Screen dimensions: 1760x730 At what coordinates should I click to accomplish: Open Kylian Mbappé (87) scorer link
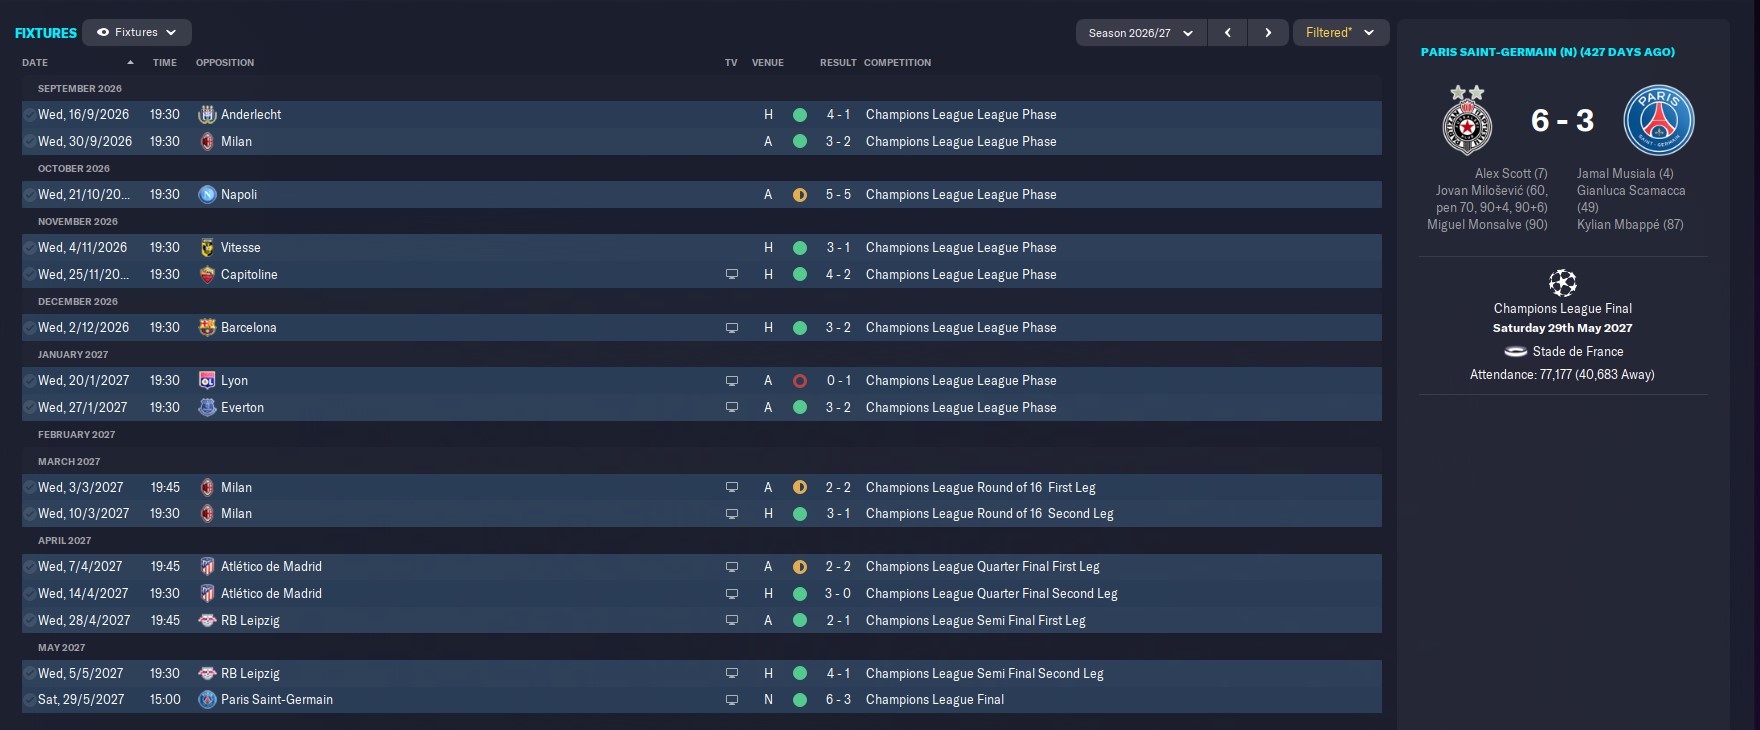click(x=1630, y=225)
